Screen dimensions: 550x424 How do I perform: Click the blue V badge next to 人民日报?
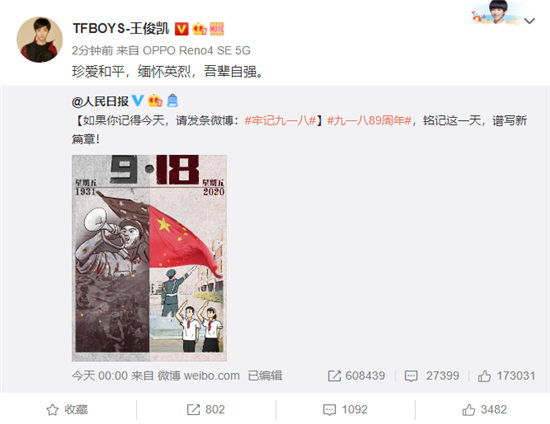click(138, 101)
